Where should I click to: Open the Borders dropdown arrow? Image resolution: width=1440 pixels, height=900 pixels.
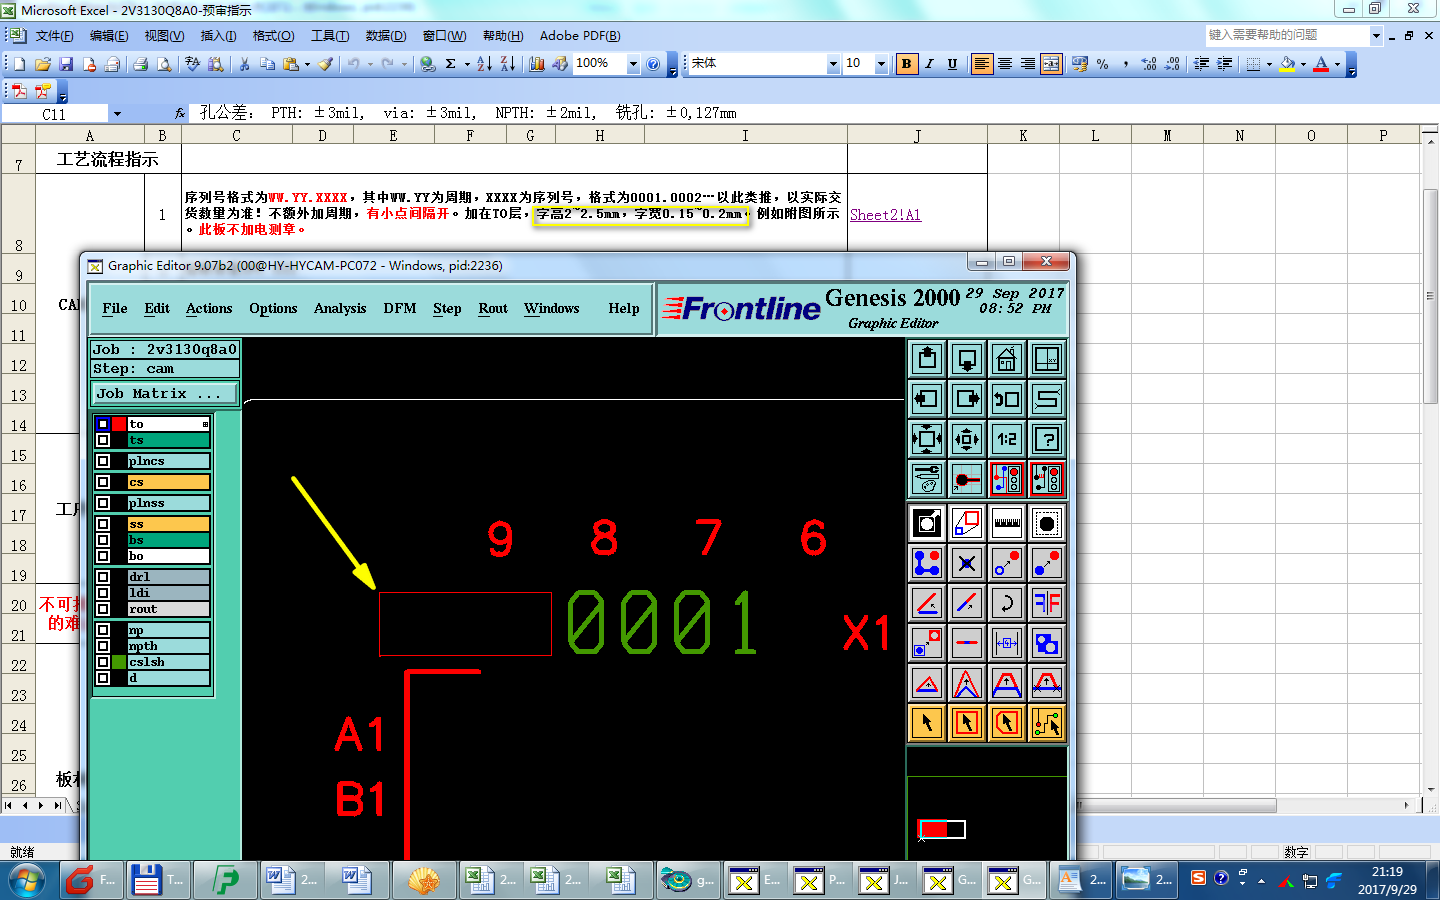(x=1269, y=64)
